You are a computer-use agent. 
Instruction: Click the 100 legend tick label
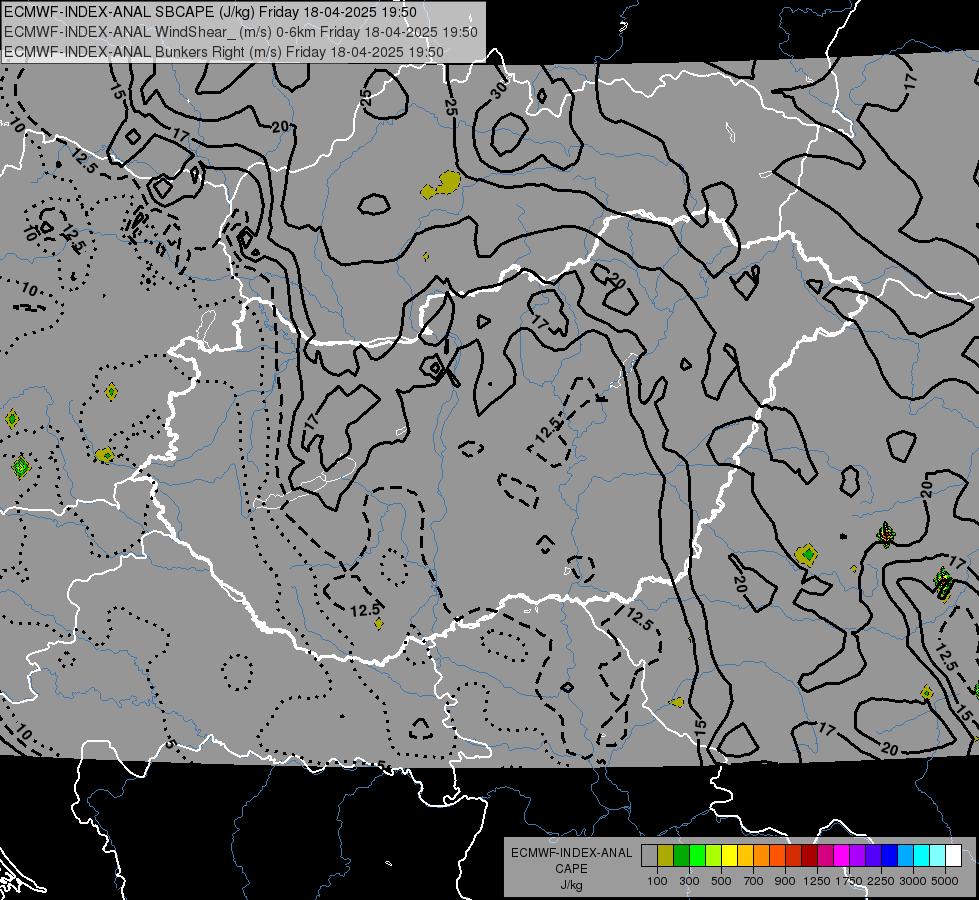tap(657, 881)
